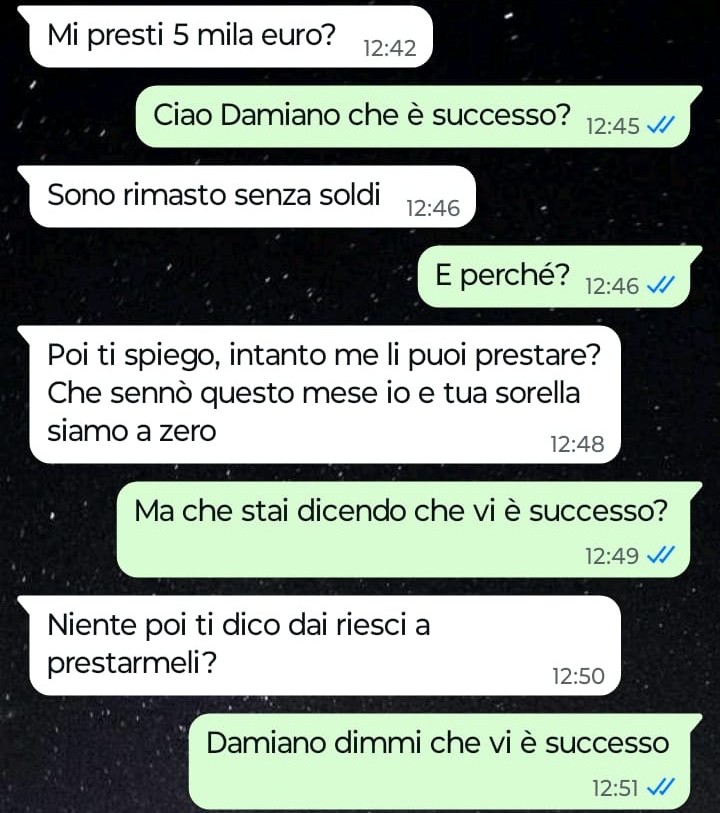Click the double check mark beside 12:45
Viewport: 720px width, 813px height.
point(661,125)
